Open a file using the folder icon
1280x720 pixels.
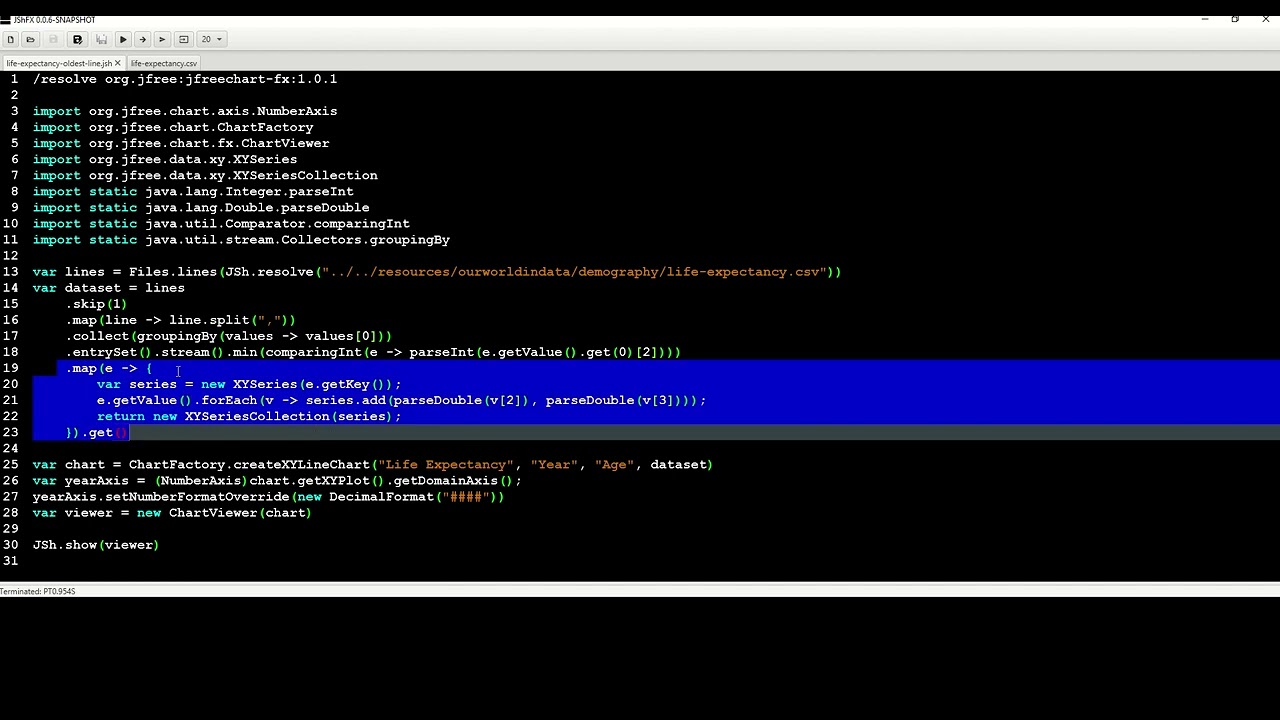(x=30, y=39)
